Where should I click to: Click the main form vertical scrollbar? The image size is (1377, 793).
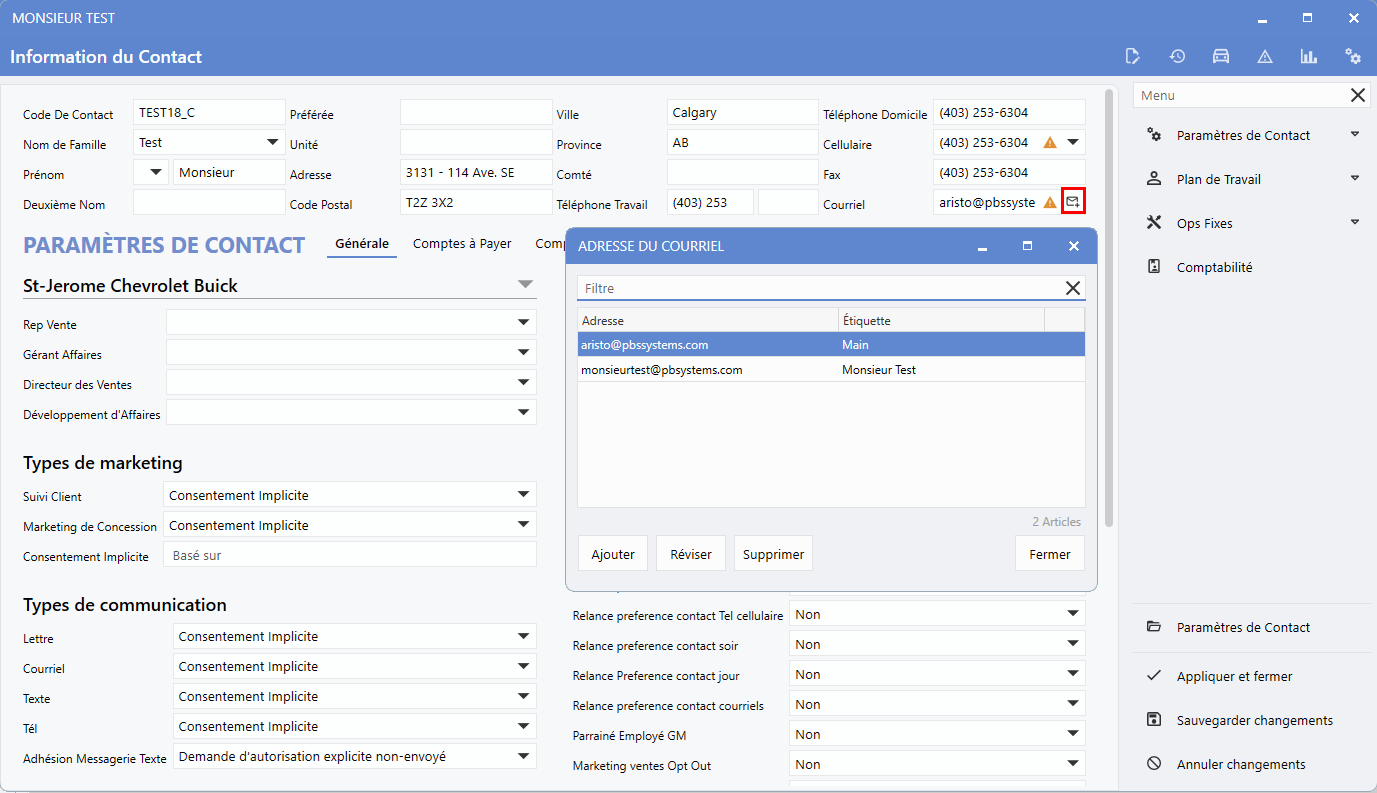point(1109,309)
